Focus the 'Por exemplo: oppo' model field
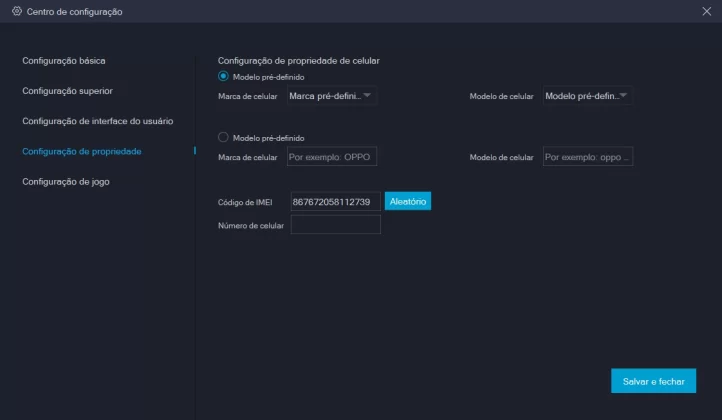Screen dimensions: 722x420 point(587,157)
